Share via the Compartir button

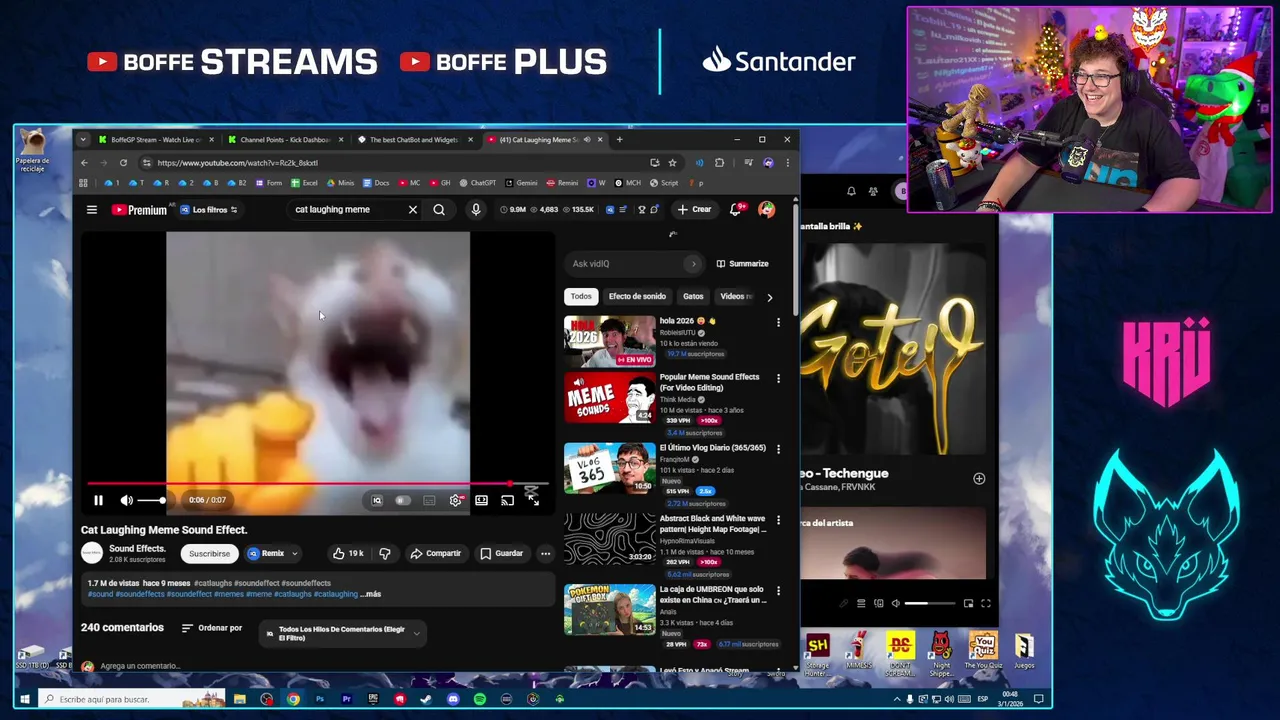[x=436, y=554]
